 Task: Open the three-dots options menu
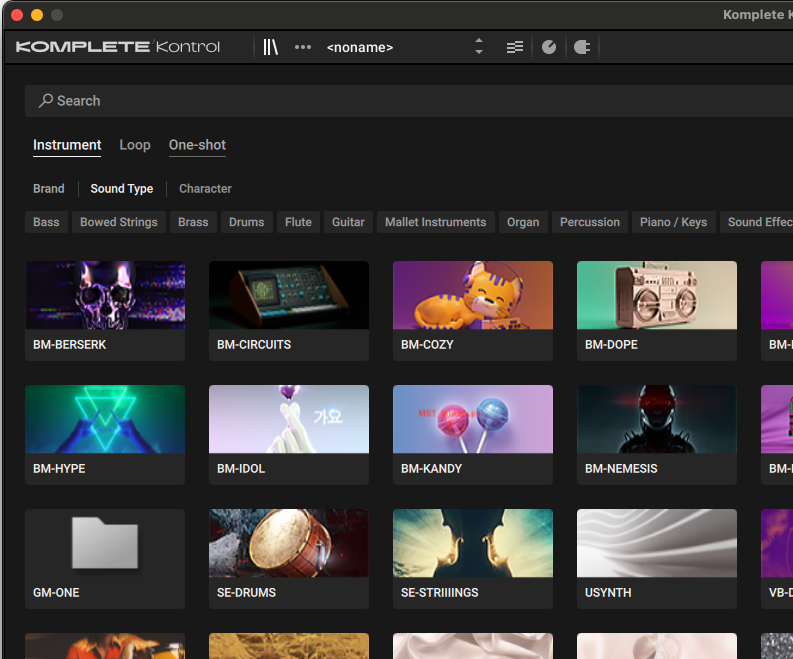[302, 47]
